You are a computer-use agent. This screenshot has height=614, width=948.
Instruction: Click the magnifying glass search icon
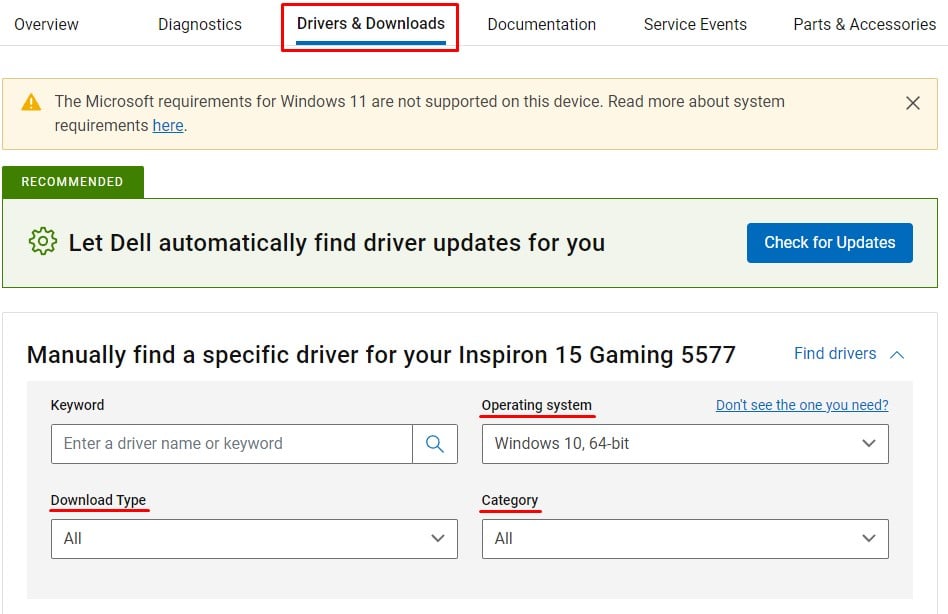435,444
